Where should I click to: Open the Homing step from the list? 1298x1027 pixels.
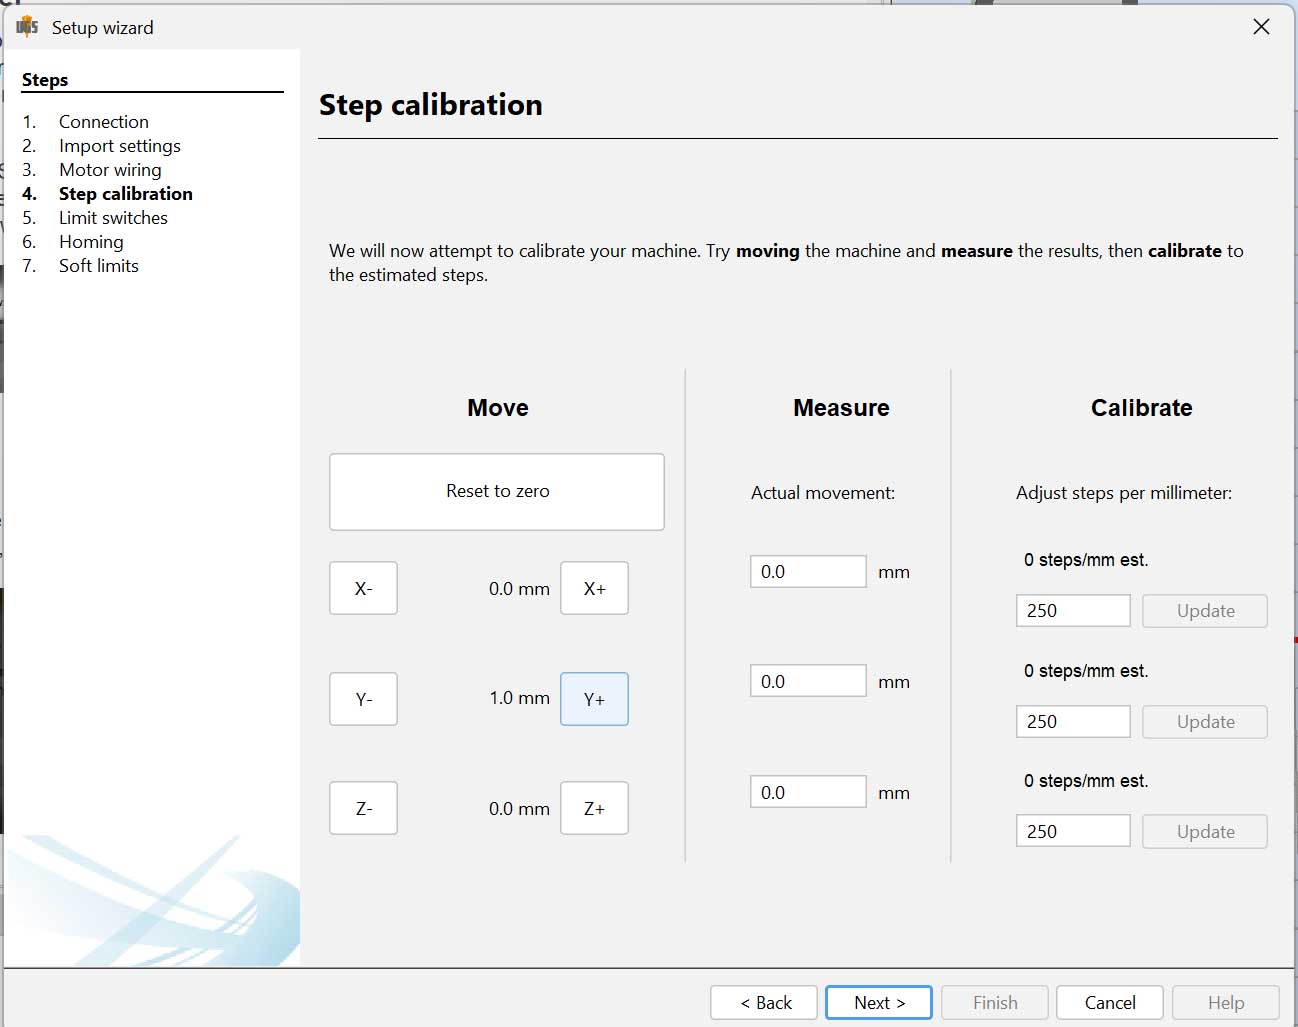(x=91, y=241)
